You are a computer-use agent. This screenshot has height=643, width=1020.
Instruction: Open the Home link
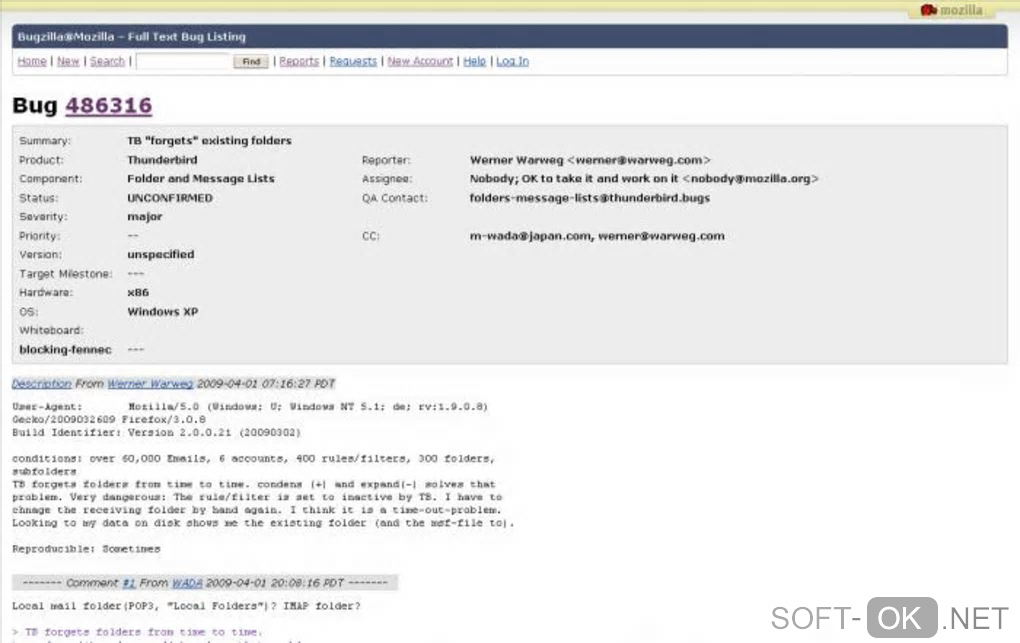[32, 61]
